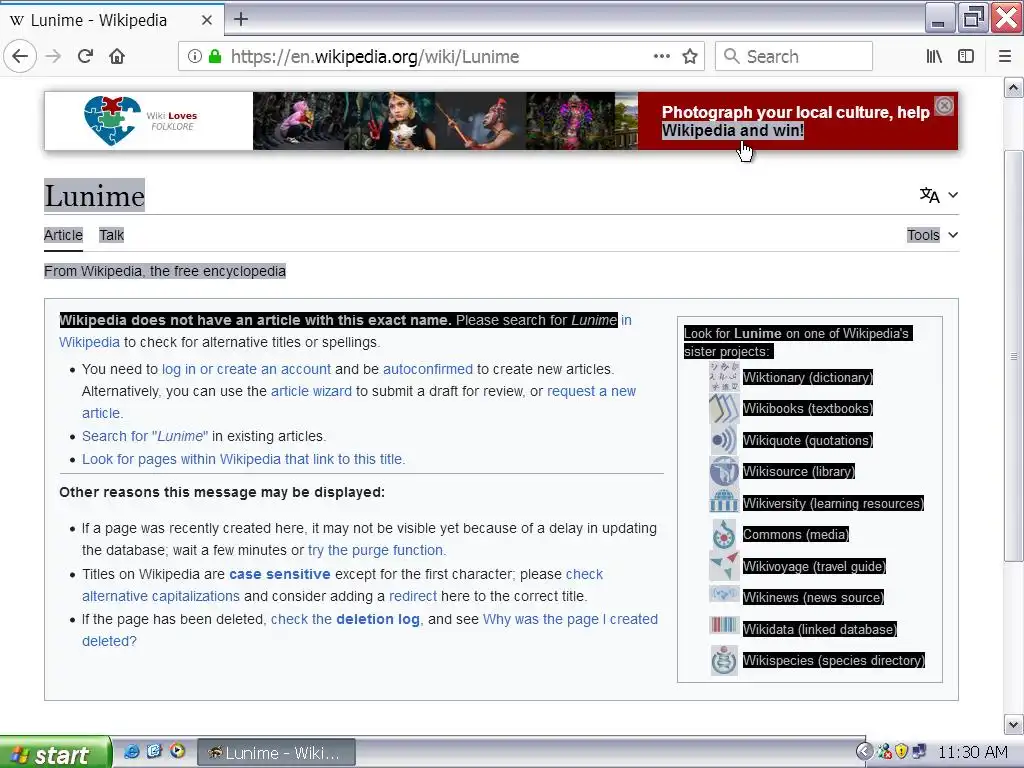1024x768 pixels.
Task: Expand hidden system tray icons arrow
Action: coord(864,752)
